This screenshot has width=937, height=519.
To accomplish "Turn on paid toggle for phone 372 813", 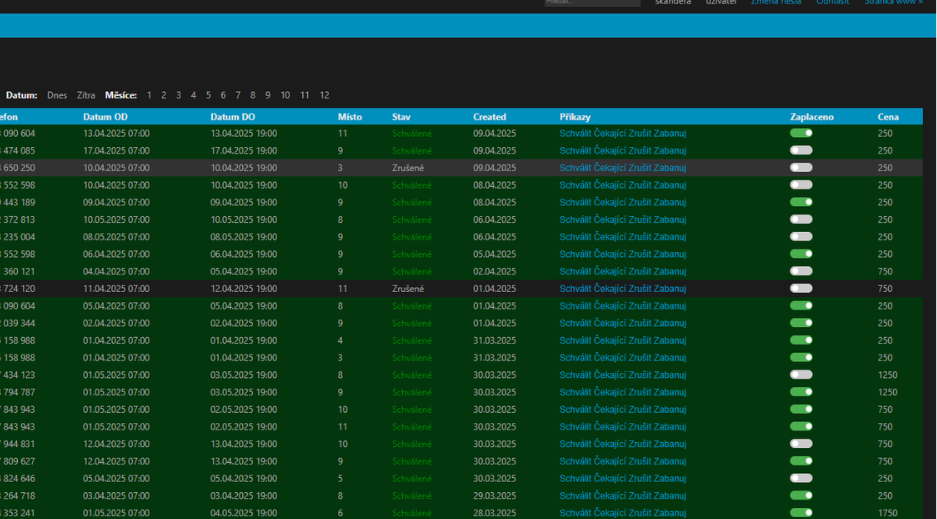I will click(801, 220).
